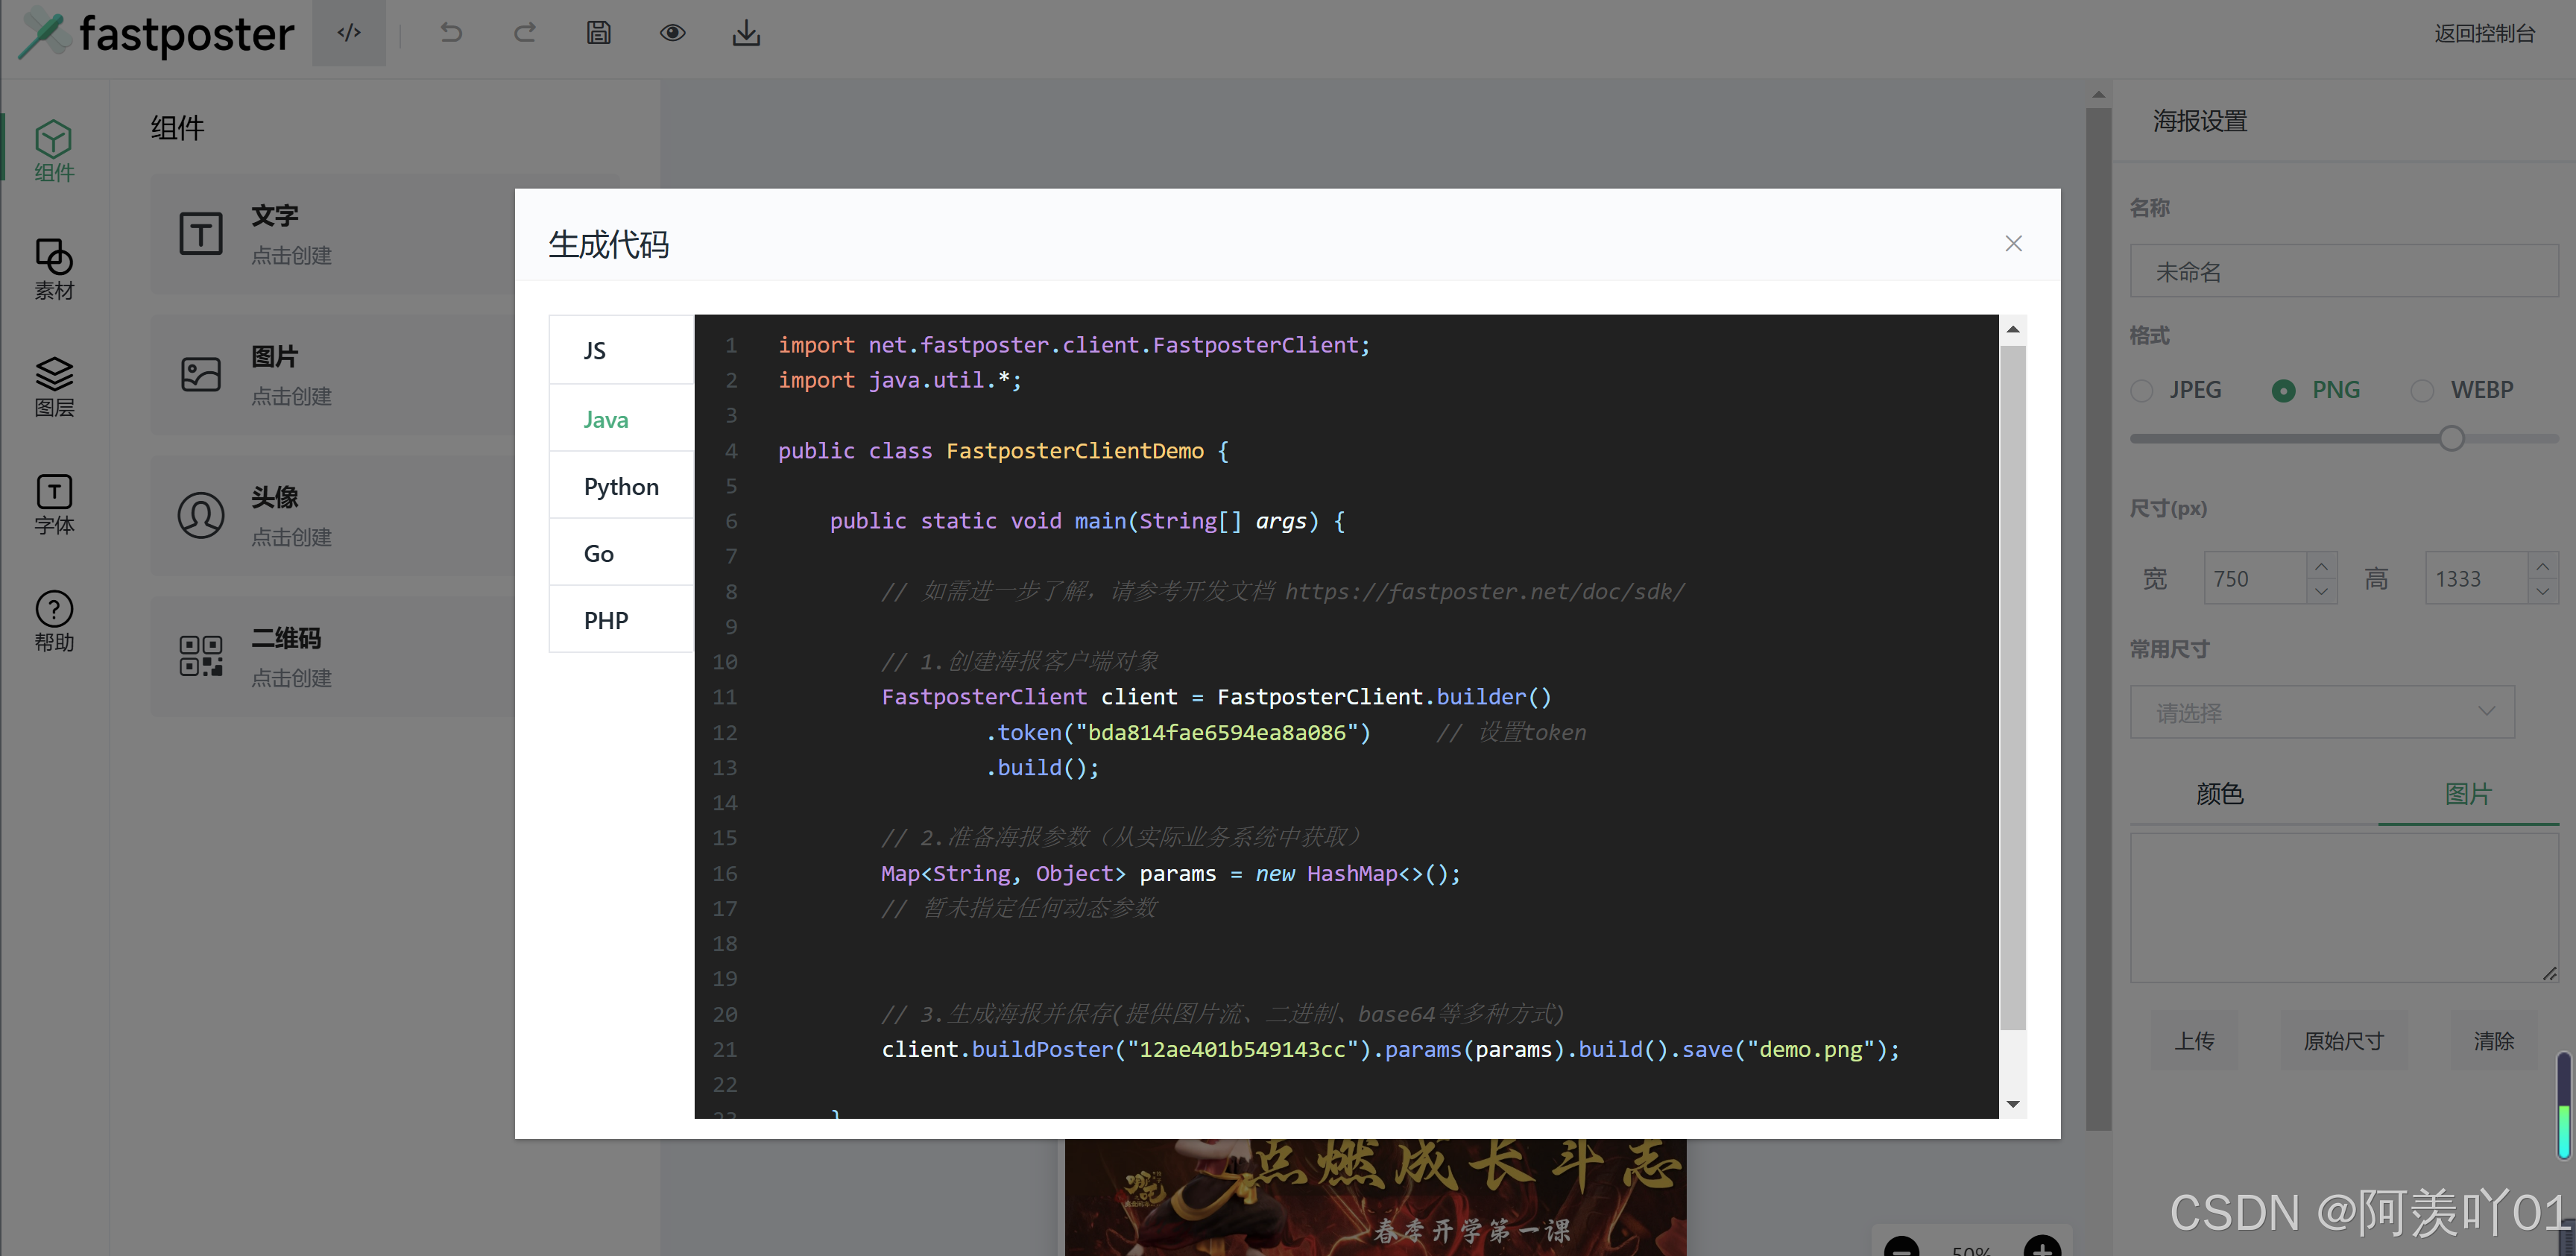Open the 素材 materials panel
This screenshot has height=1256, width=2576.
pyautogui.click(x=53, y=268)
